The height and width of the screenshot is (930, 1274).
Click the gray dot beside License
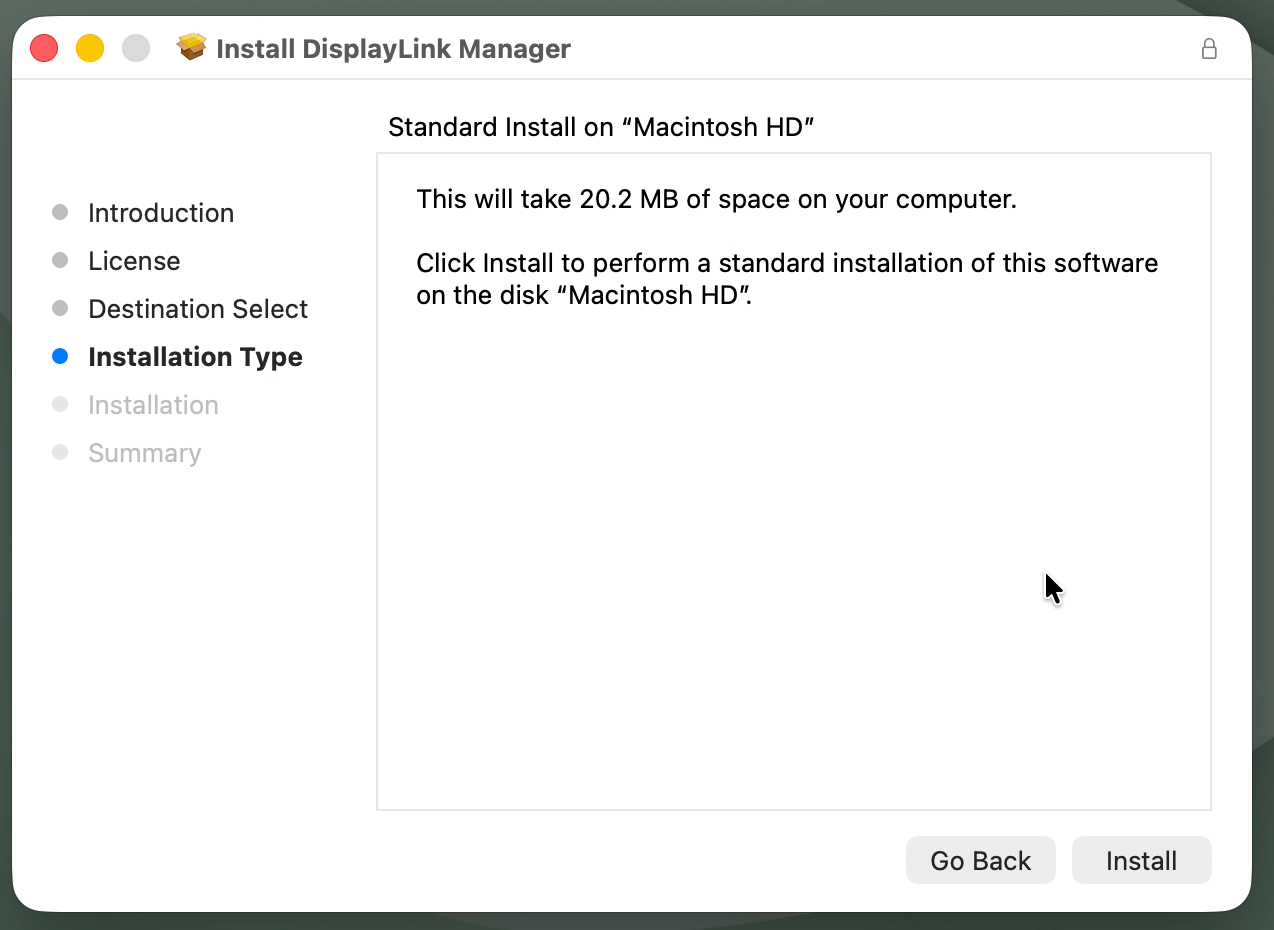click(x=60, y=260)
